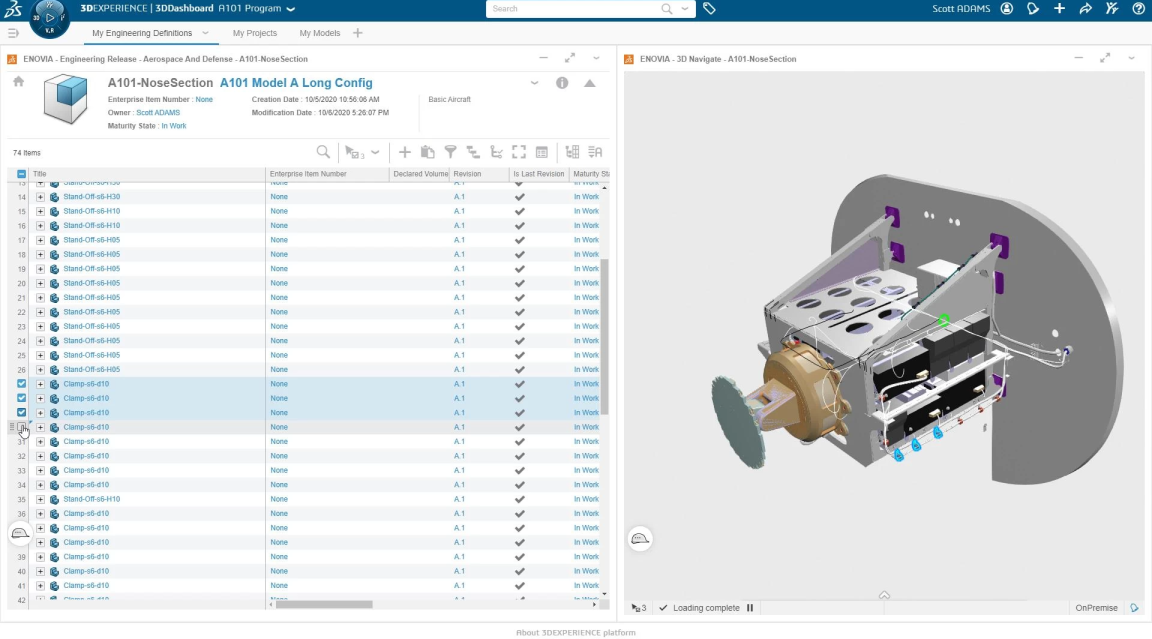
Task: Switch to the My Projects tab
Action: click(255, 32)
